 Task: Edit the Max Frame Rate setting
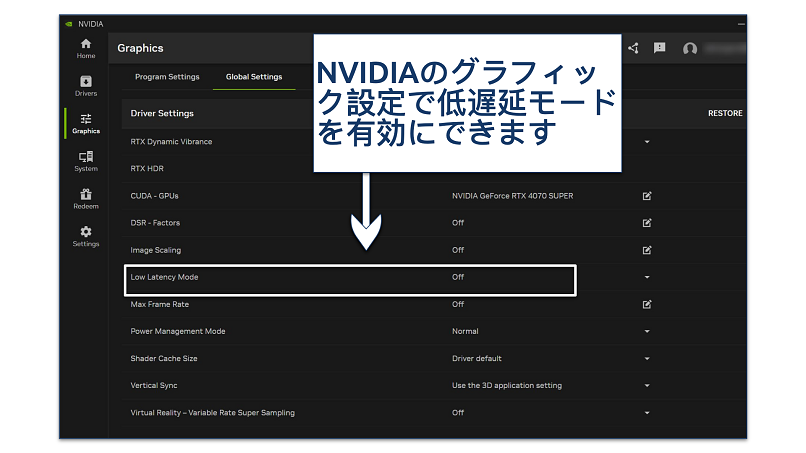pyautogui.click(x=647, y=304)
